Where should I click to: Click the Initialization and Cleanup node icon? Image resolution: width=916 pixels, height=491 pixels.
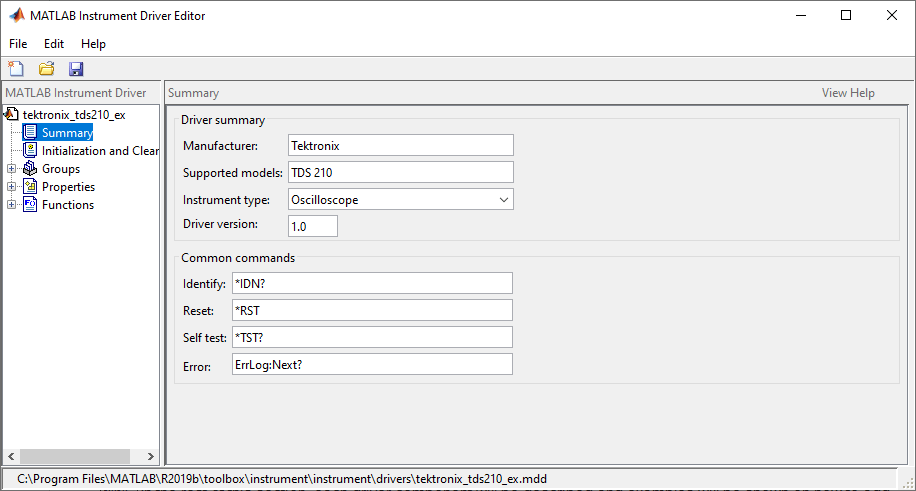tap(31, 151)
